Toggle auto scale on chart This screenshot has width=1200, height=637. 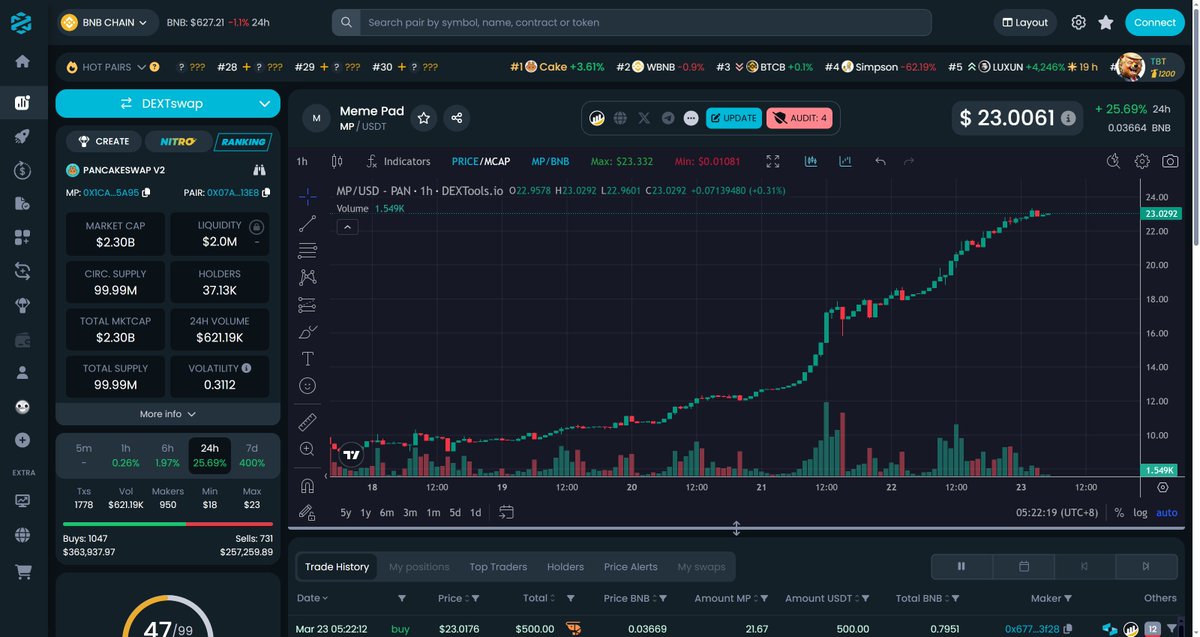tap(1167, 512)
